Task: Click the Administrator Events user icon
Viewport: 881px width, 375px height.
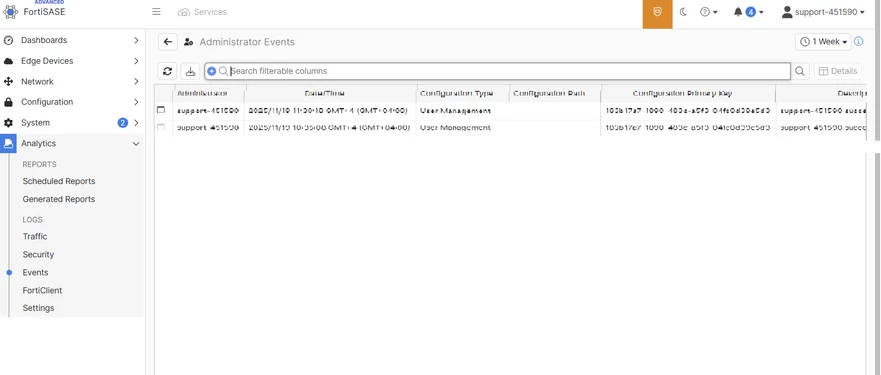Action: [189, 42]
